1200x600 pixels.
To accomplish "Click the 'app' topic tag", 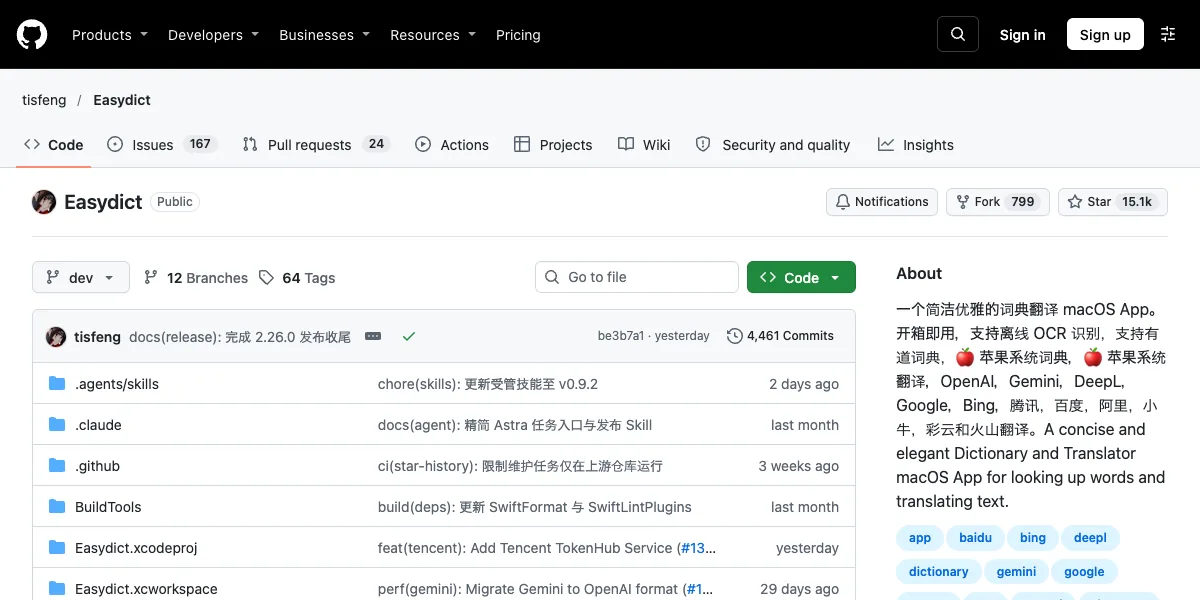I will pos(920,538).
